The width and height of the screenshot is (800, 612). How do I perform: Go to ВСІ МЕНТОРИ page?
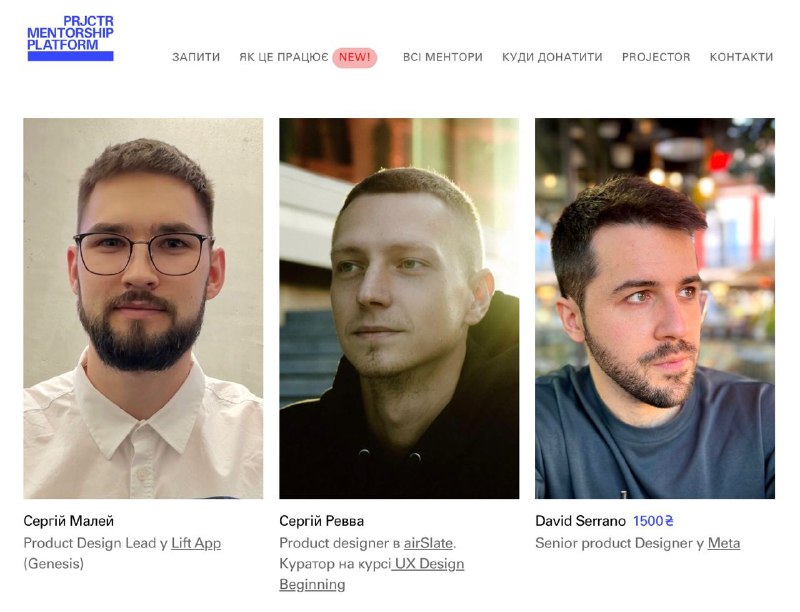point(442,57)
